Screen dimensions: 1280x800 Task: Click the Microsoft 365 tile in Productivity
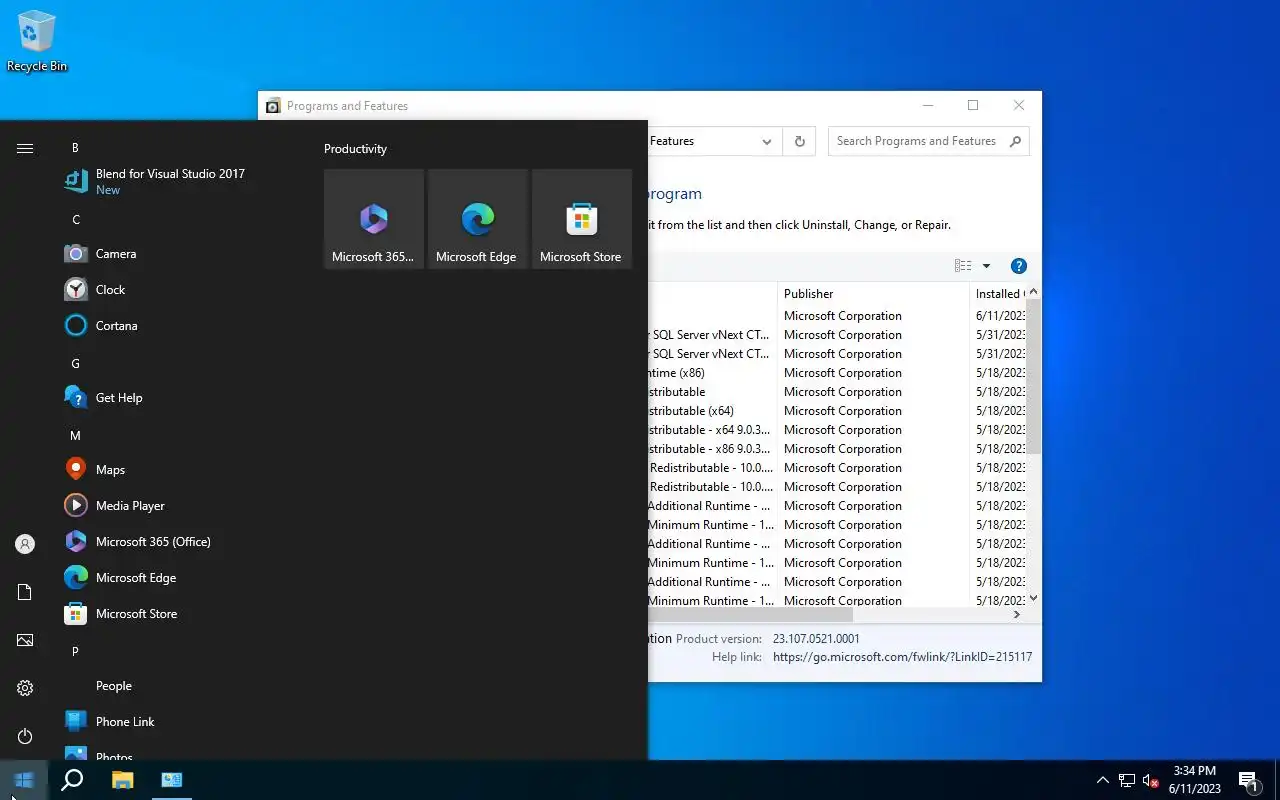tap(374, 219)
